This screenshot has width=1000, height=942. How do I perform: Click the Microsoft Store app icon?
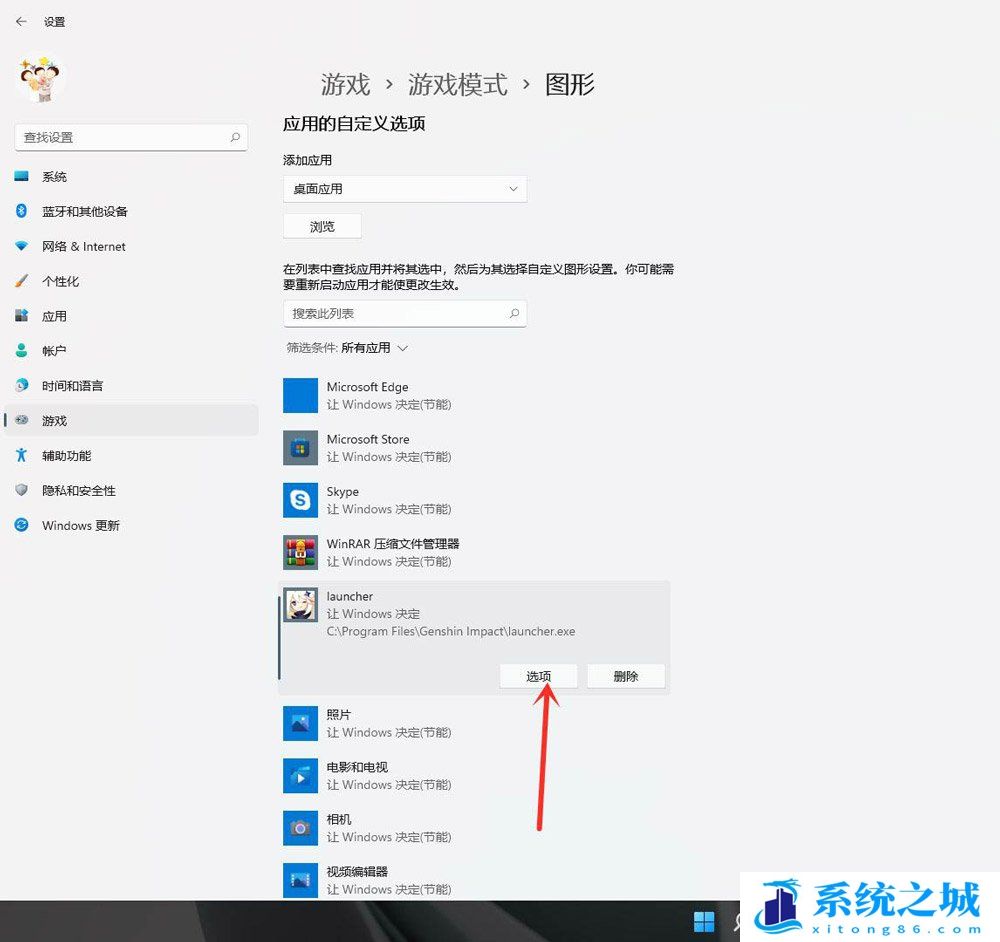tap(299, 447)
